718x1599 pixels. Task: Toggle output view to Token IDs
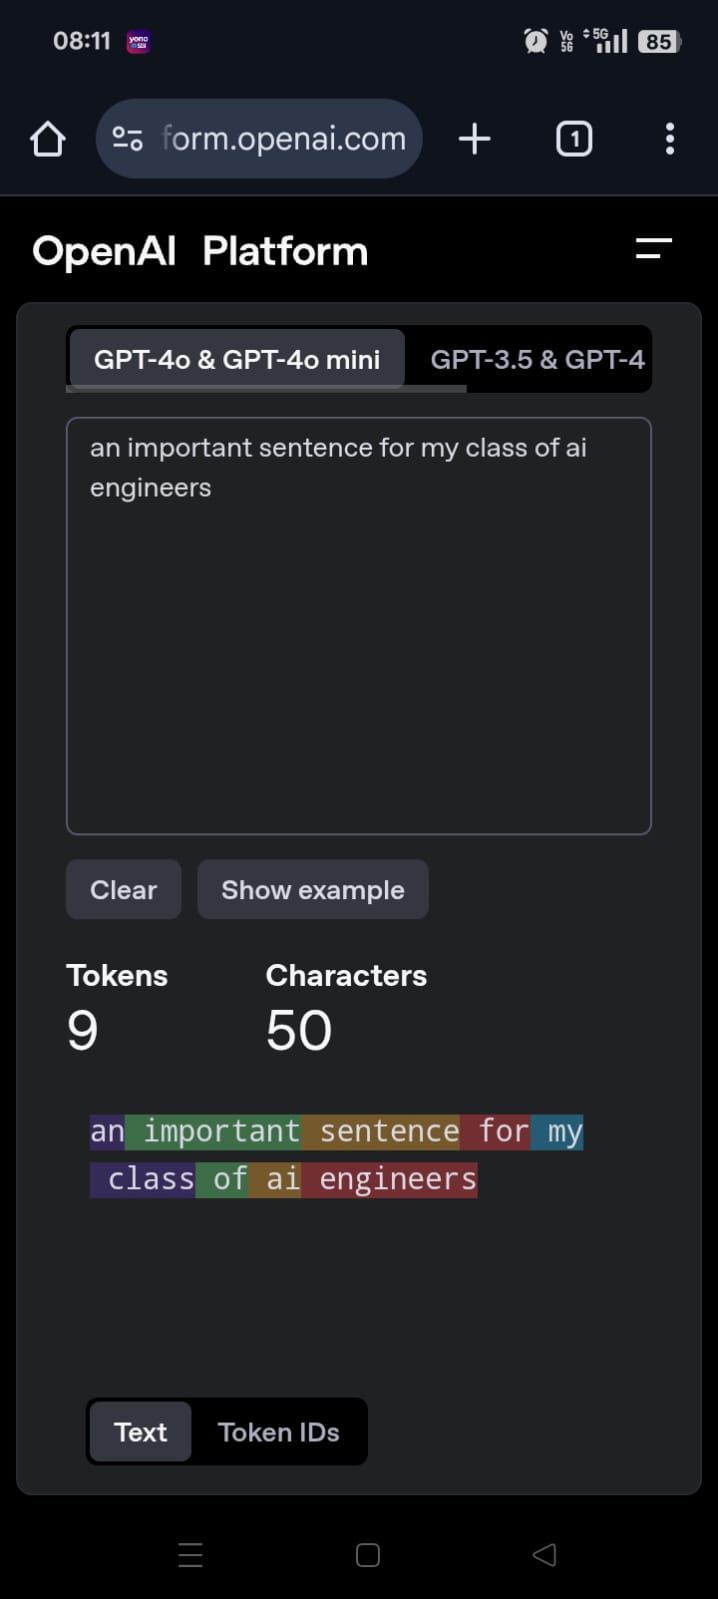pyautogui.click(x=278, y=1432)
